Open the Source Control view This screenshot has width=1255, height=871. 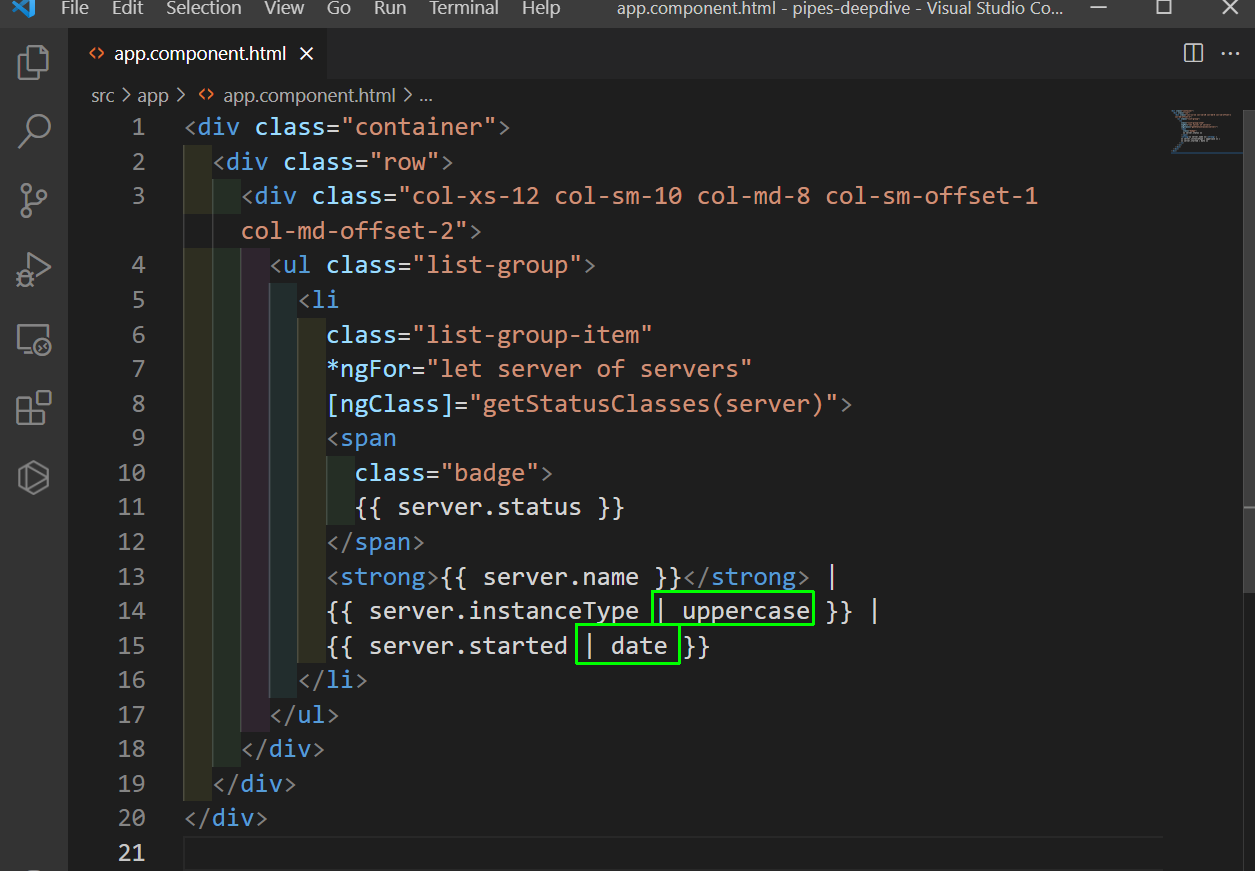[34, 200]
